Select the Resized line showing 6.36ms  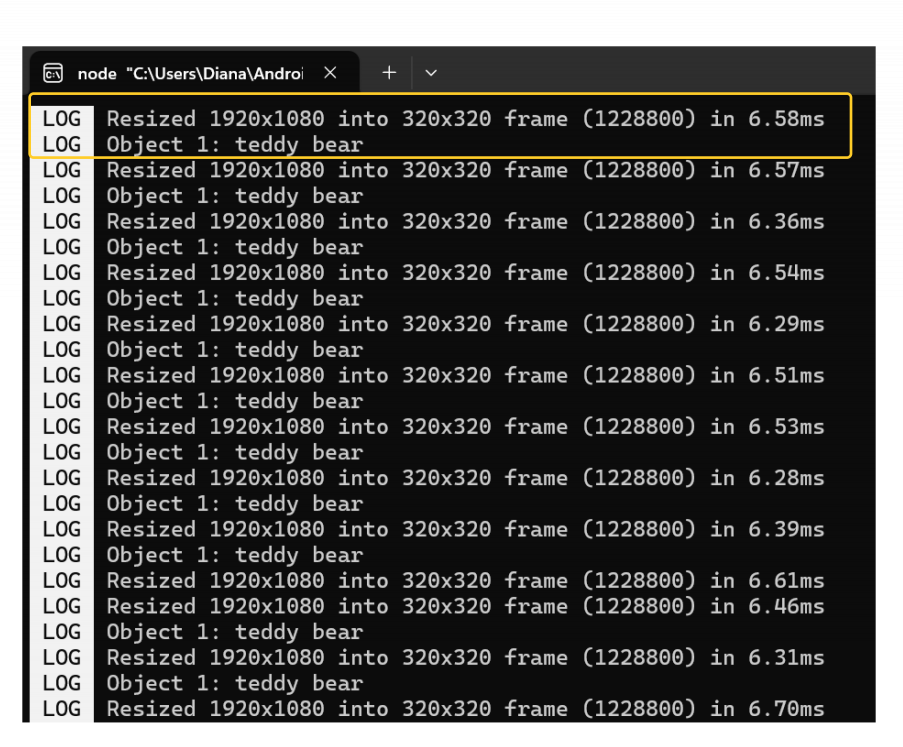[x=465, y=221]
